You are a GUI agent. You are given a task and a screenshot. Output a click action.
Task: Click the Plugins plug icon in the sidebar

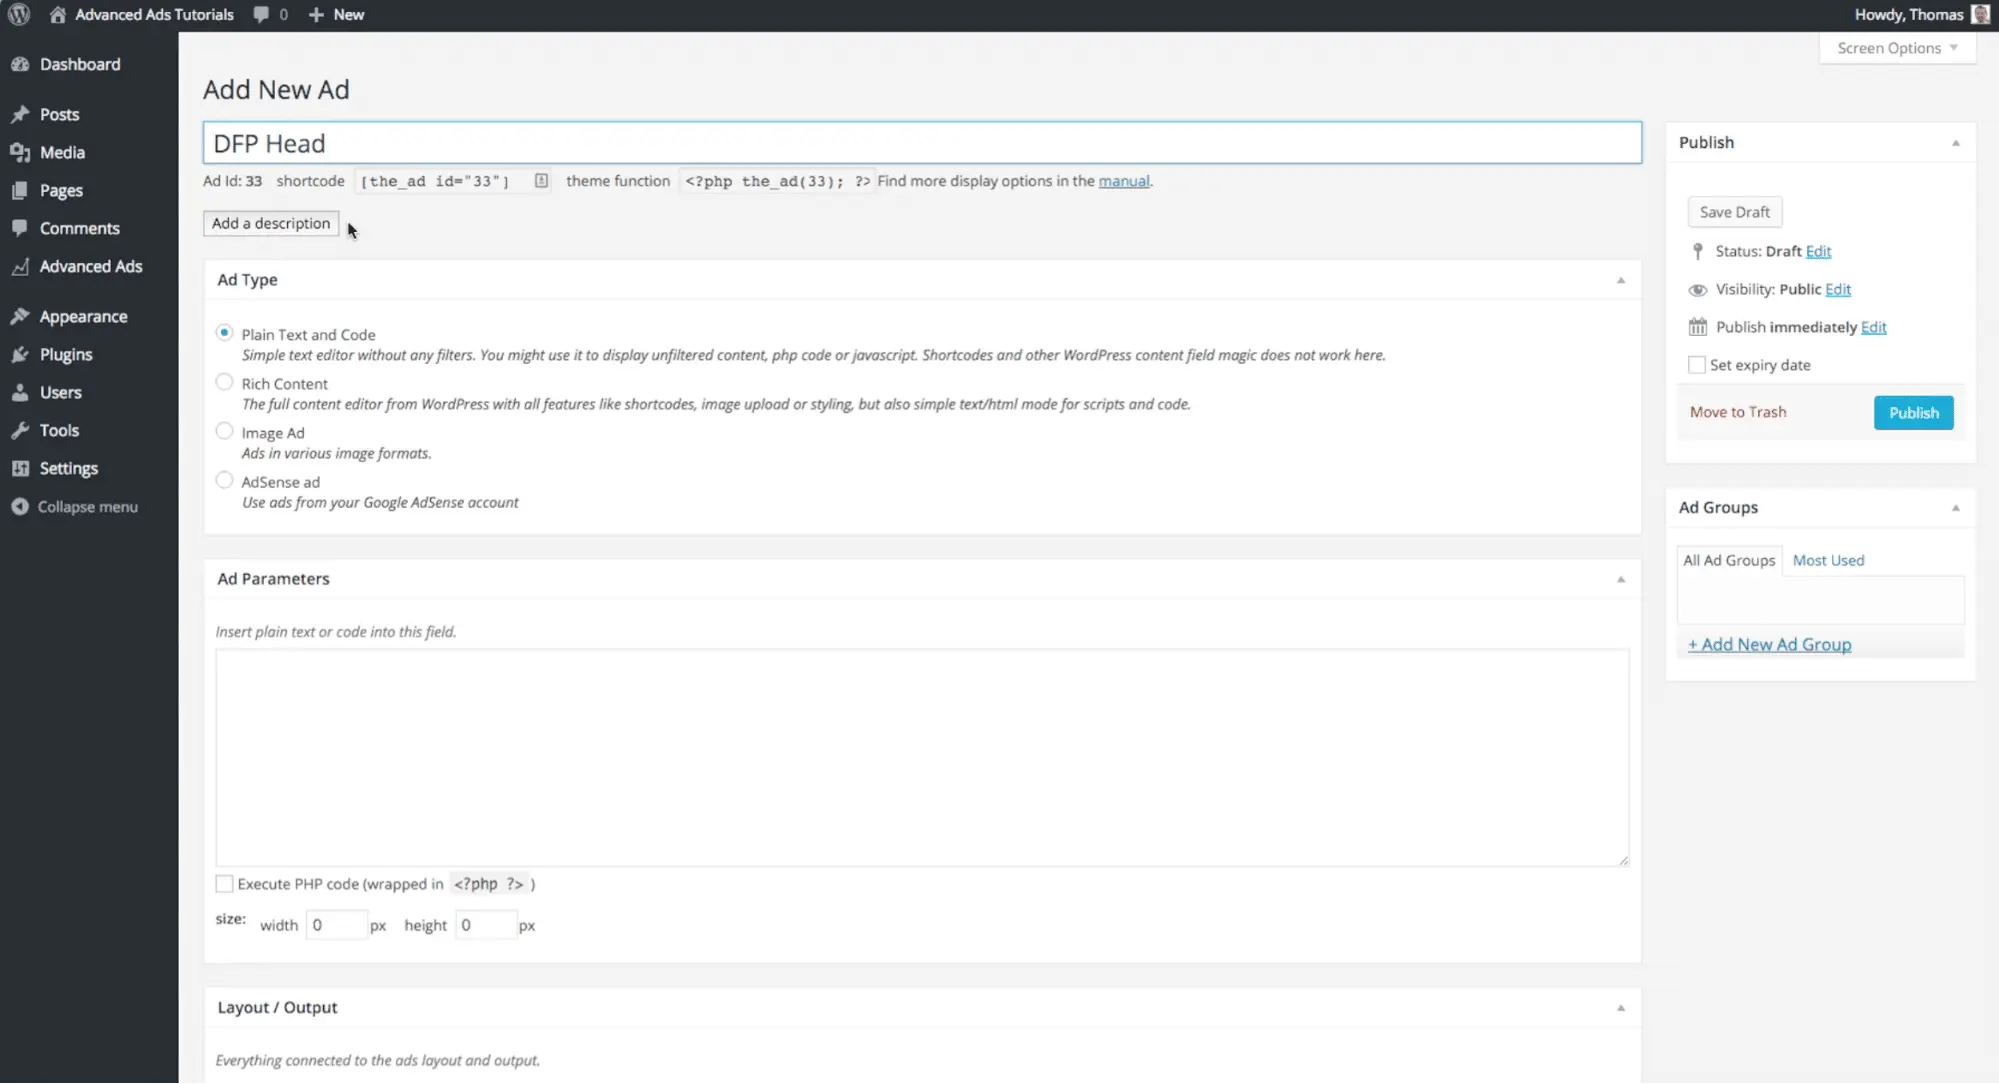pos(20,354)
